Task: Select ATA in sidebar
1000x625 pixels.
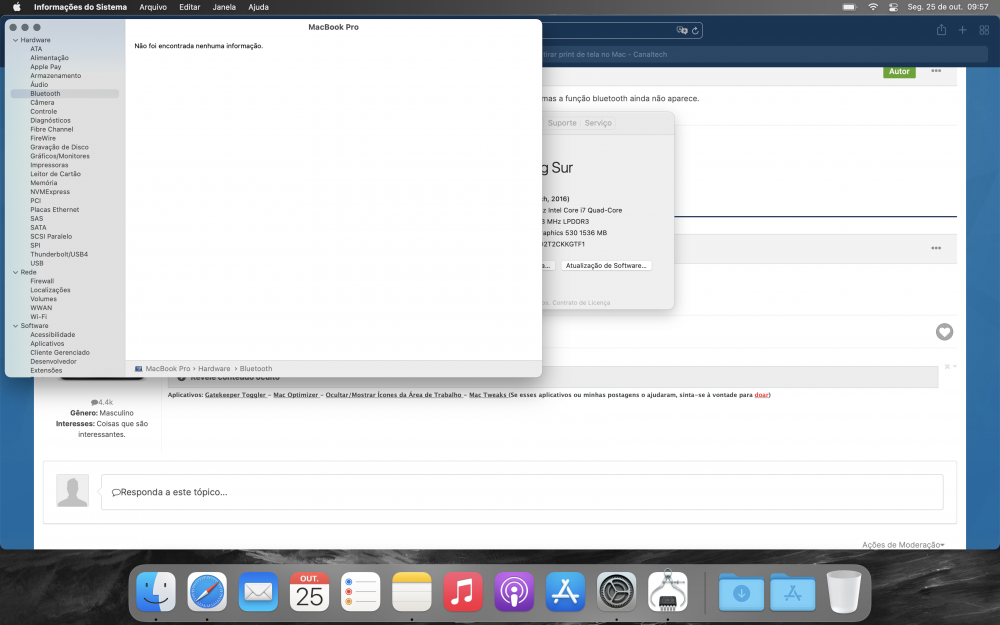Action: coord(36,48)
